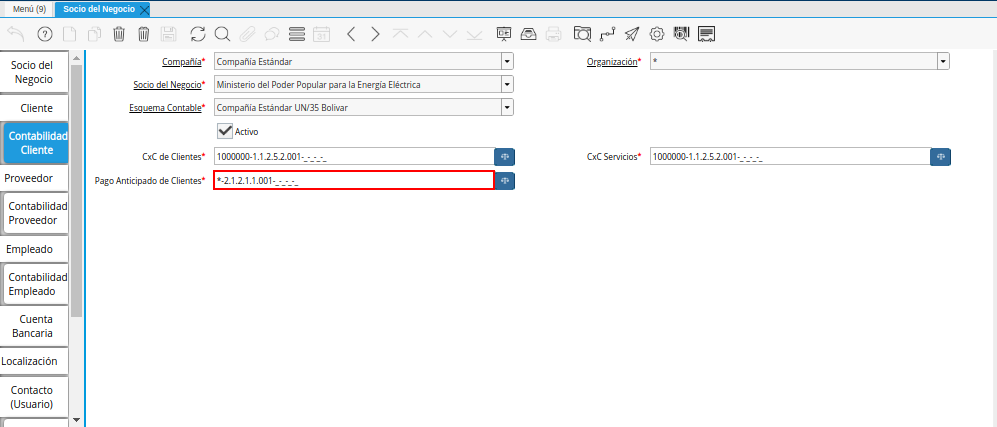Expand the Compañía dropdown

(x=507, y=62)
